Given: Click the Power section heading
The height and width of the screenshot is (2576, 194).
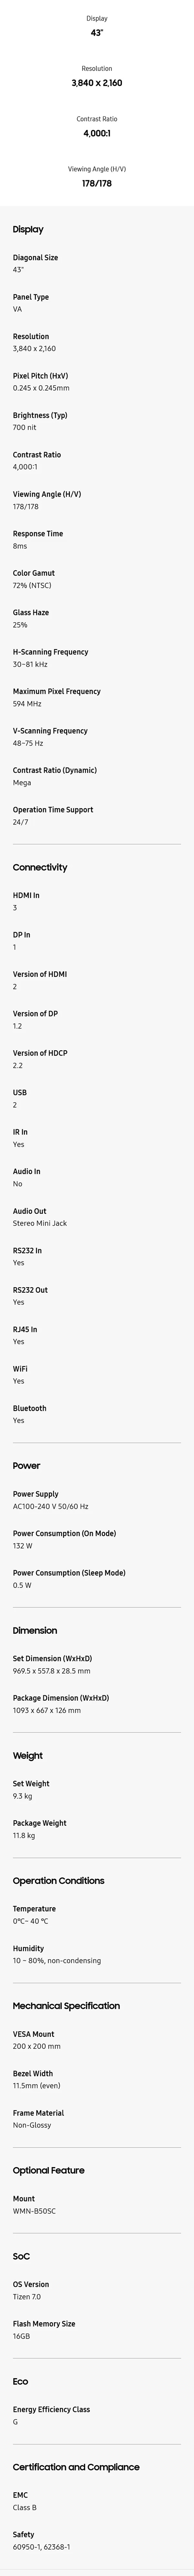Looking at the screenshot, I should (26, 1465).
